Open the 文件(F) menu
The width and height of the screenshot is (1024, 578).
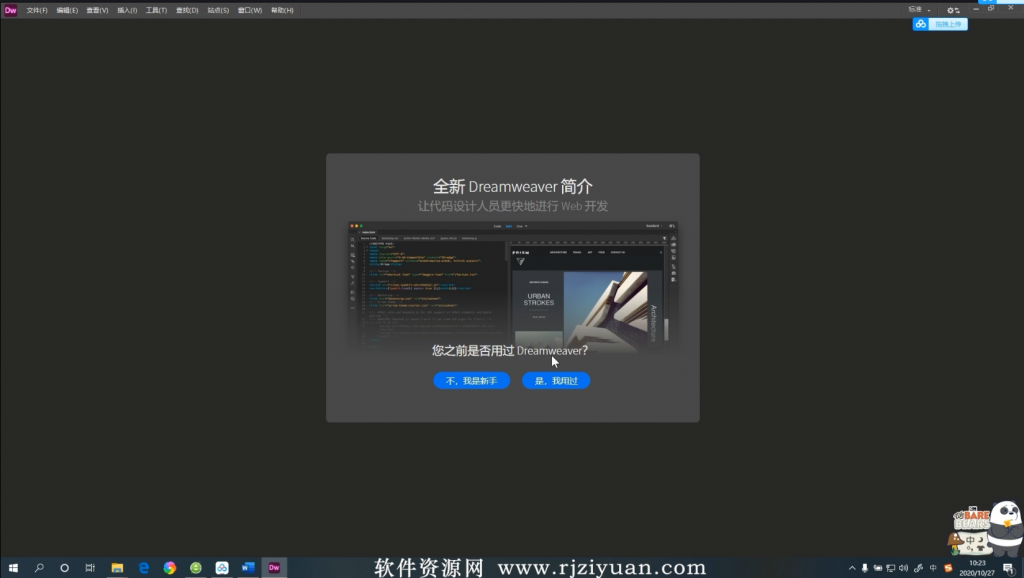[x=37, y=10]
